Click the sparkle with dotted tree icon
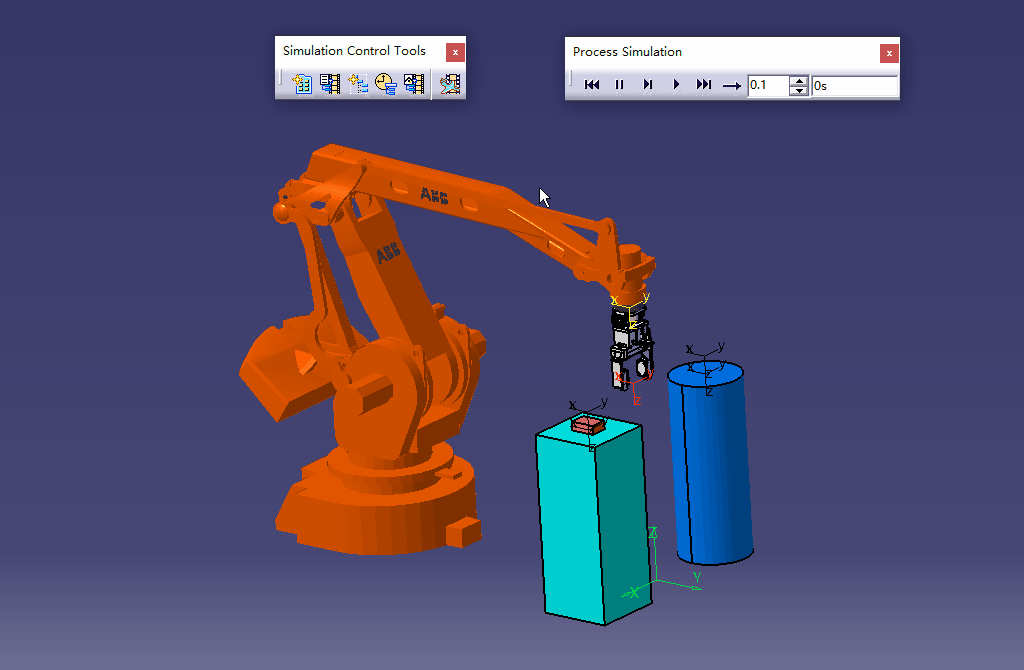 point(359,84)
